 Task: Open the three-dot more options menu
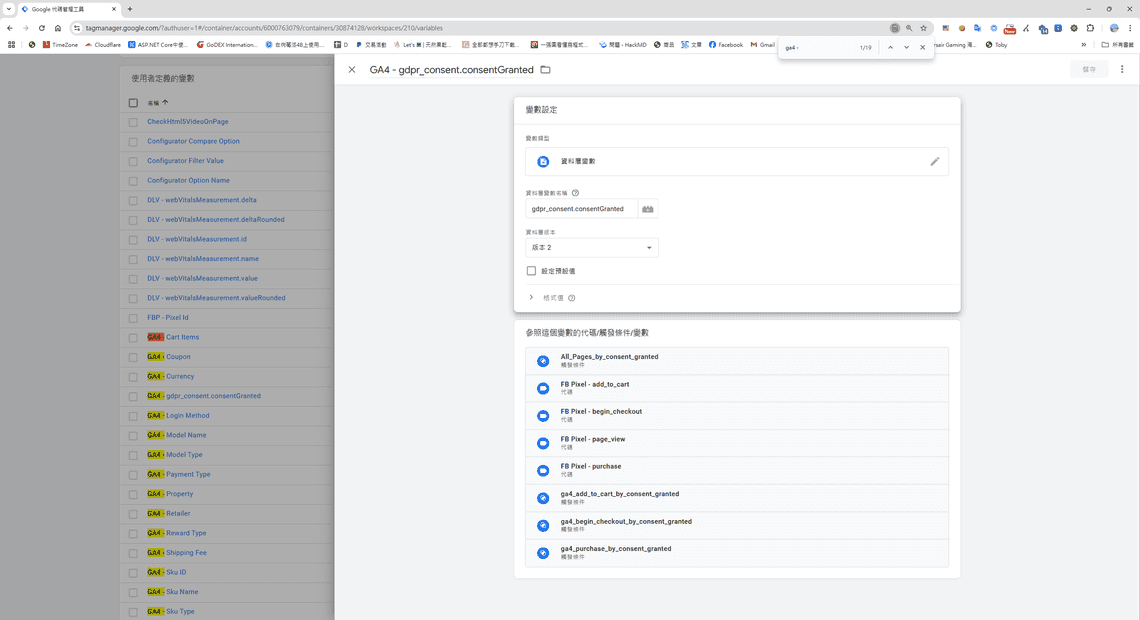click(x=1122, y=70)
